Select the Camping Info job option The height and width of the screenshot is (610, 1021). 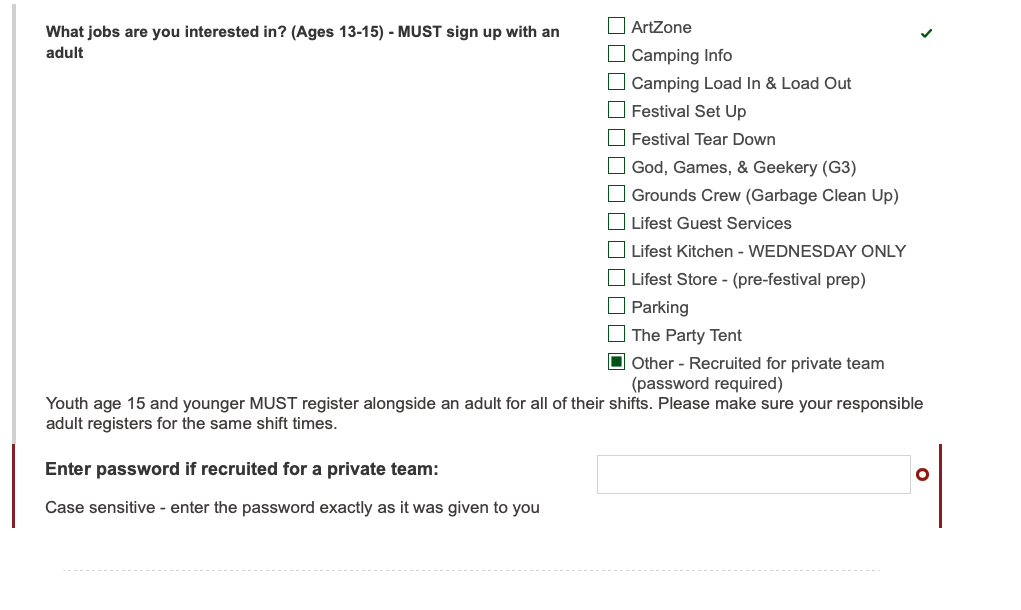(x=616, y=53)
